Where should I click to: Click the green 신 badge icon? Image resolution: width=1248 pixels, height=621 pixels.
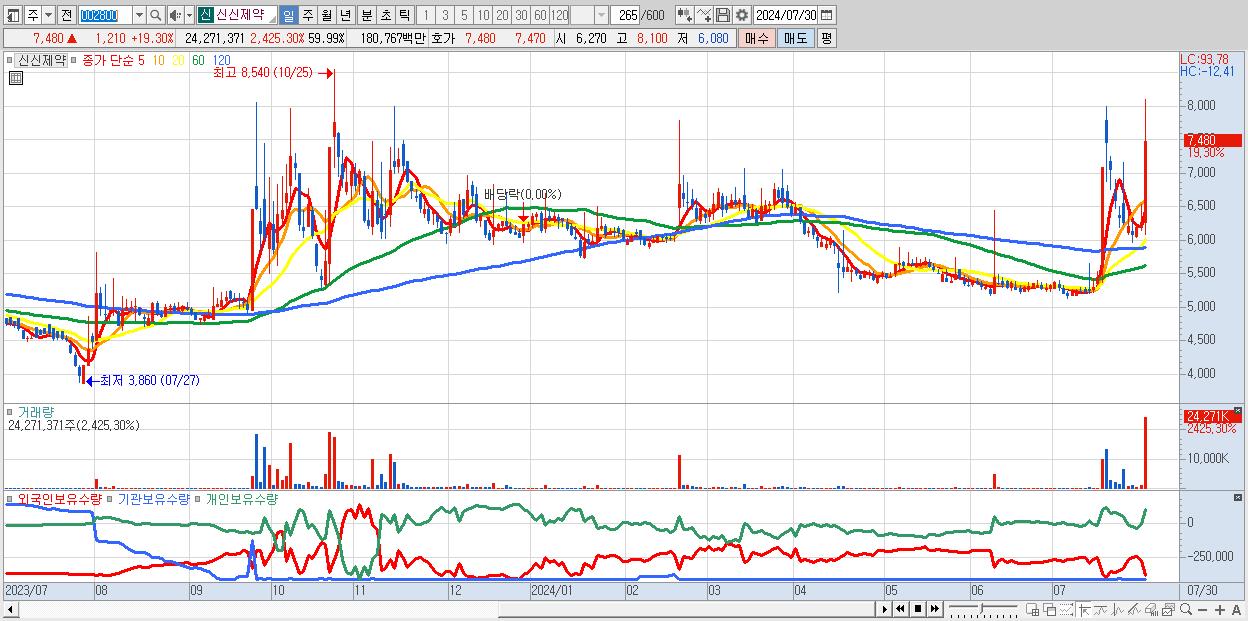[x=204, y=15]
